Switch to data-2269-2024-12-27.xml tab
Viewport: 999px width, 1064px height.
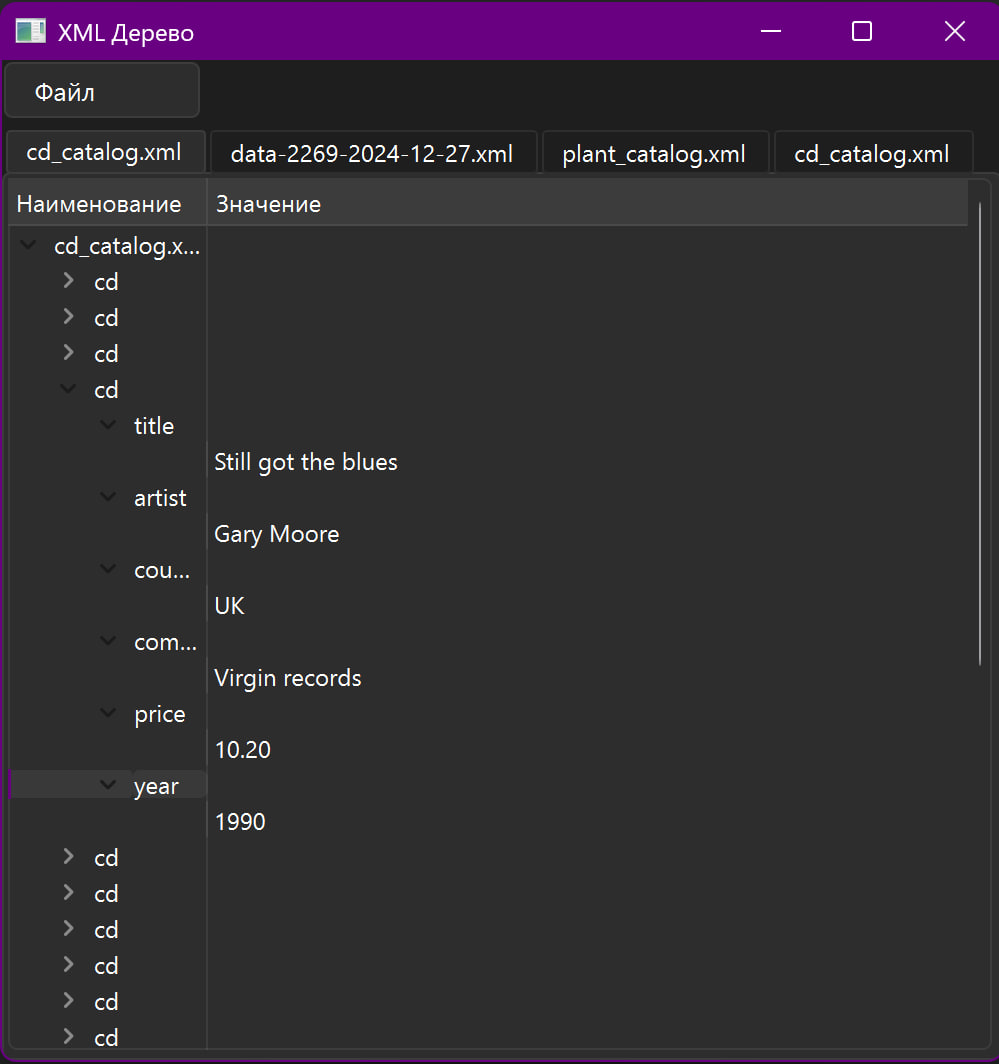point(372,154)
